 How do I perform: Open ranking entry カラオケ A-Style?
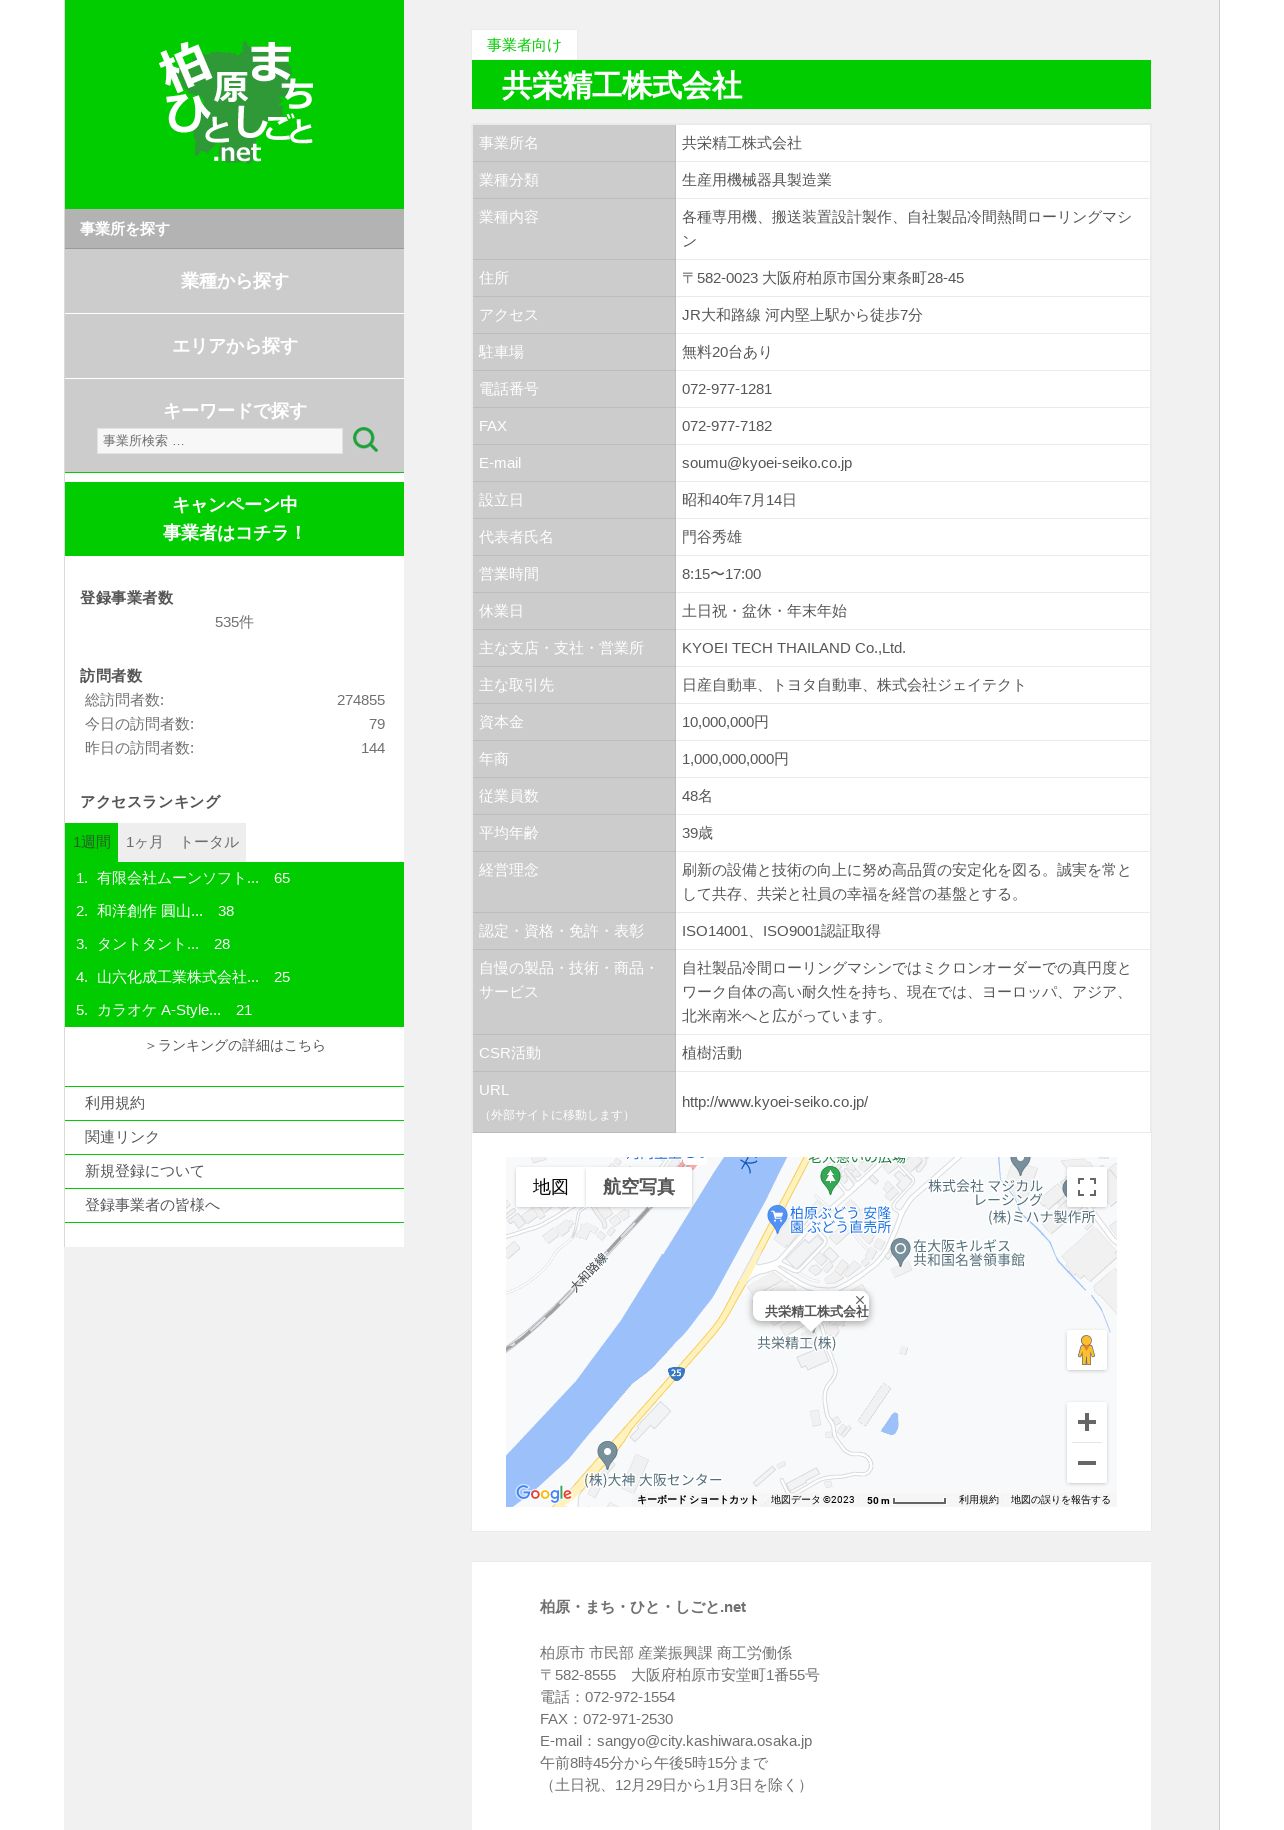coord(159,1010)
